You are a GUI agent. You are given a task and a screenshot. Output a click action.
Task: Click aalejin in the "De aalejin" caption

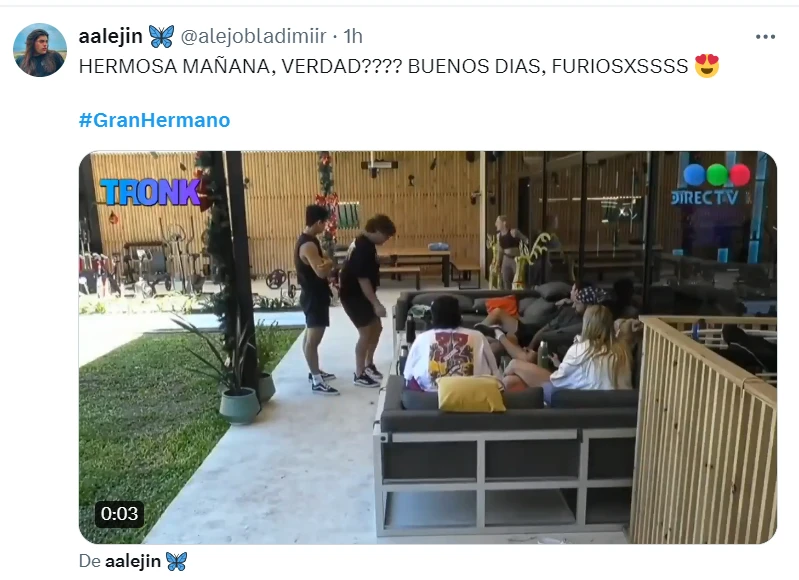(132, 561)
